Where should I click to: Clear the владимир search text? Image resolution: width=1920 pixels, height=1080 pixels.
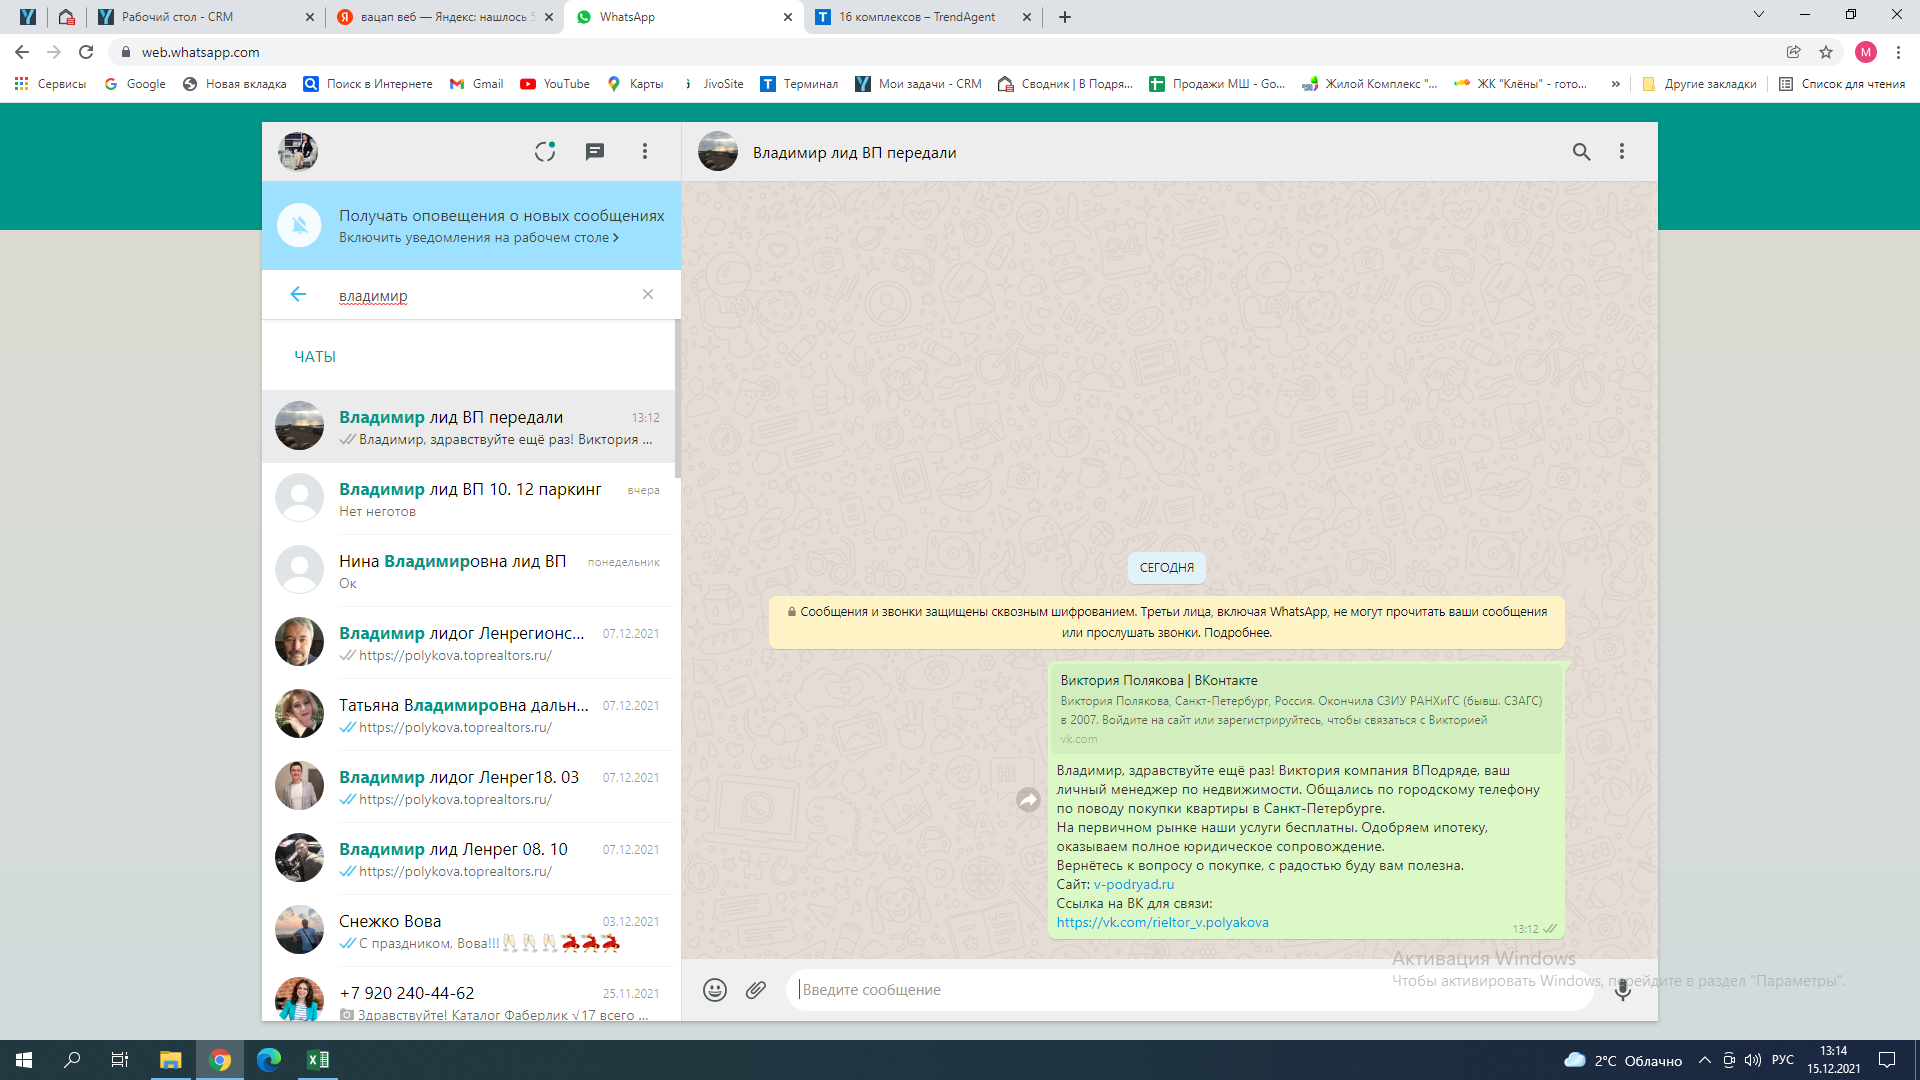click(648, 294)
